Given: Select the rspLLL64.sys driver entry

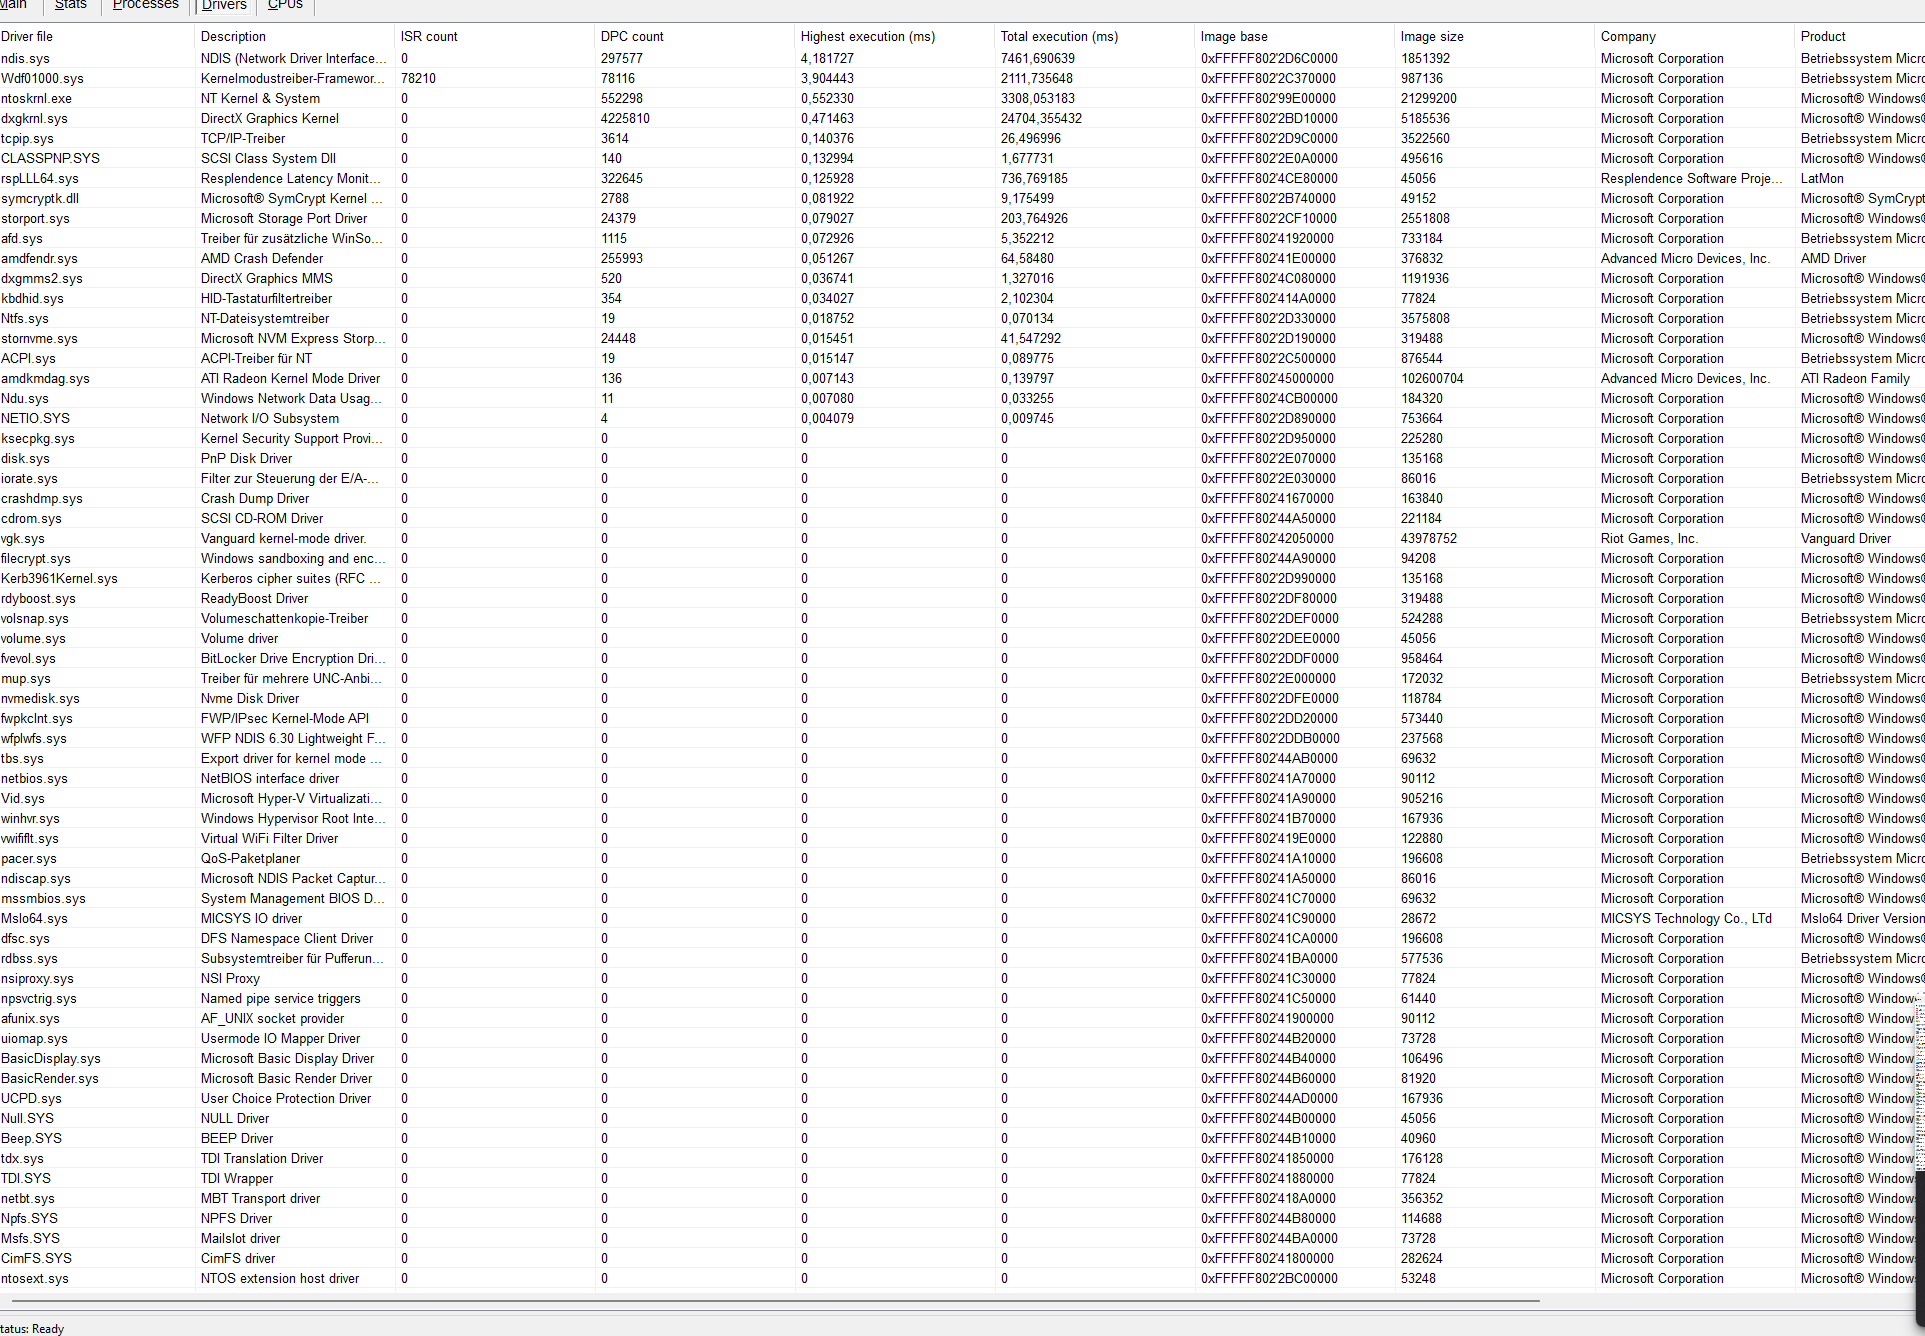Looking at the screenshot, I should point(40,178).
